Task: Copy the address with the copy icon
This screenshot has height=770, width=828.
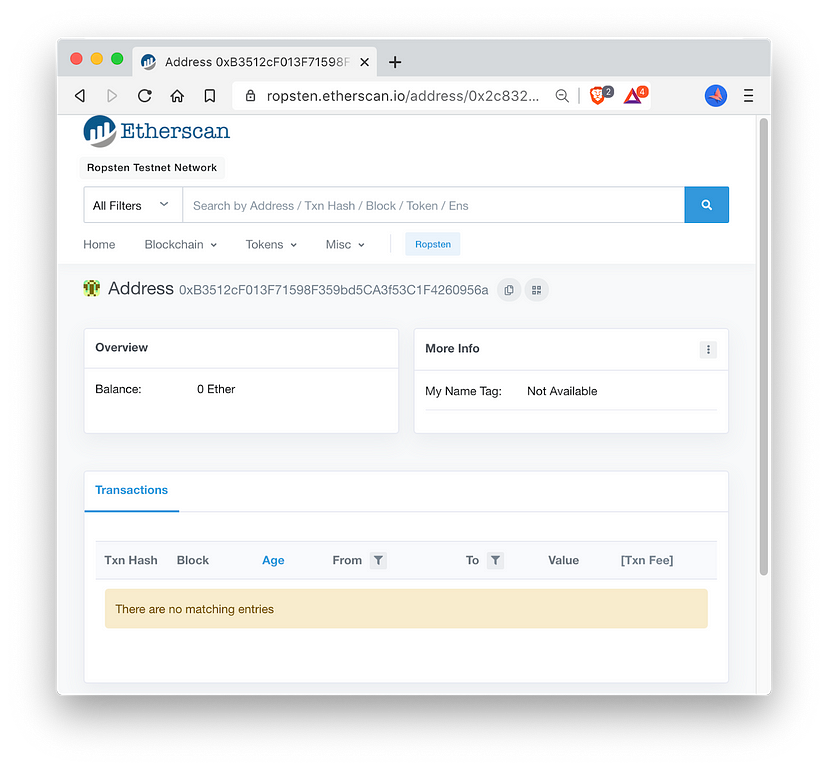Action: [x=509, y=290]
